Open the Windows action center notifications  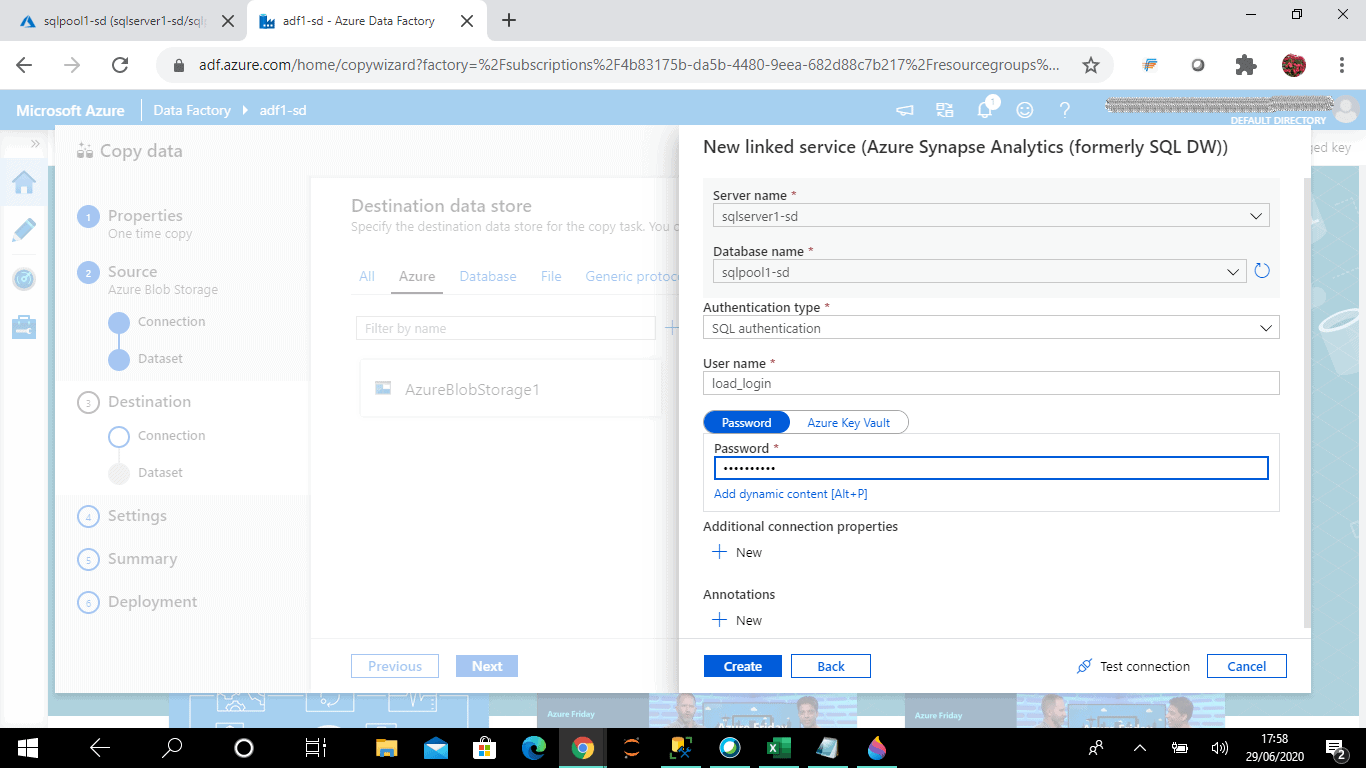(1336, 747)
